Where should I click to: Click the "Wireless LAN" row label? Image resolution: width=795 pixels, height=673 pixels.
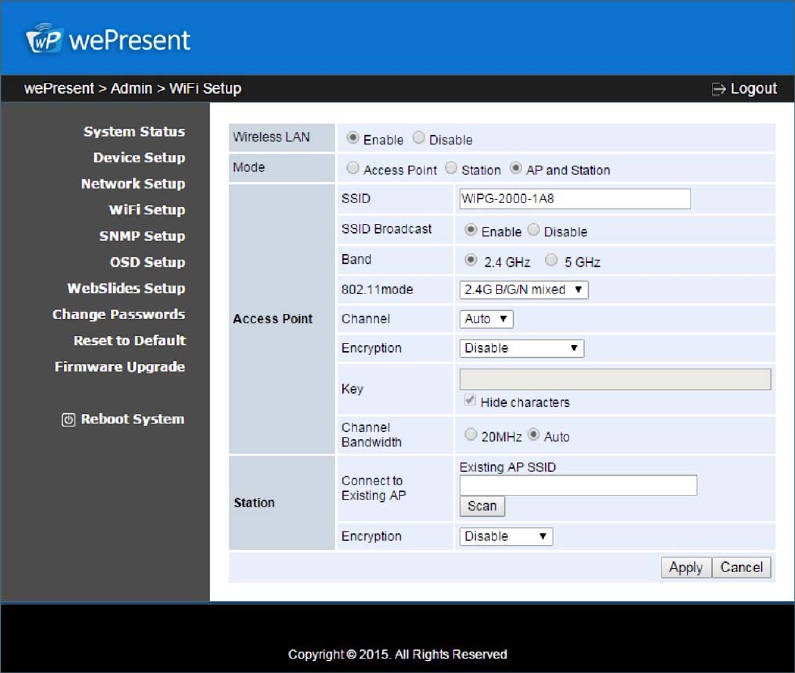tap(271, 137)
